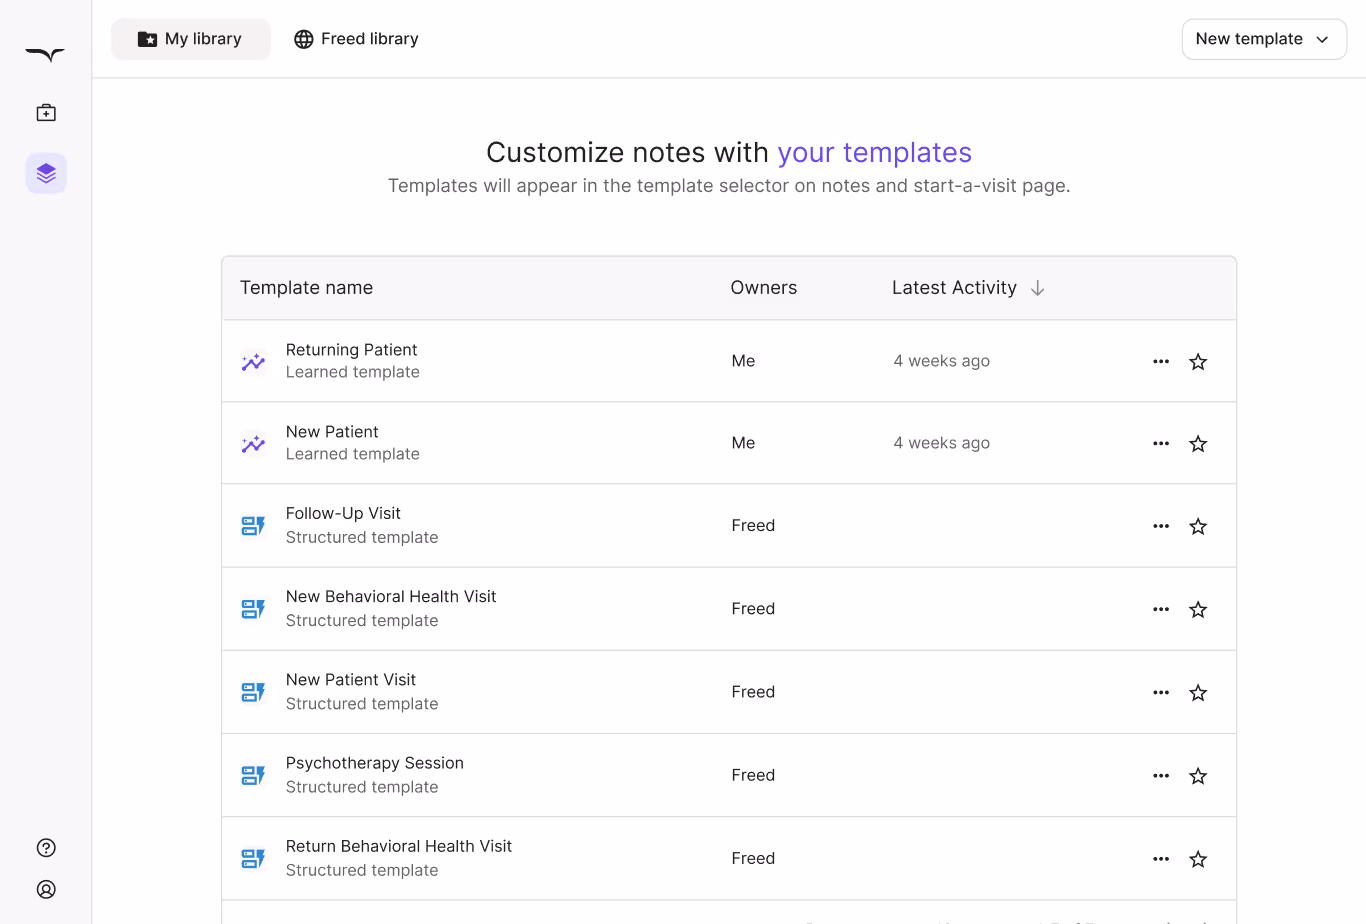Expand the New template dropdown
The width and height of the screenshot is (1366, 924).
pyautogui.click(x=1264, y=39)
